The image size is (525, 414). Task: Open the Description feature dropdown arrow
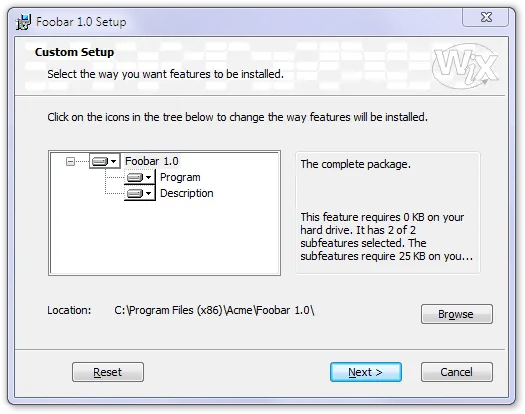(148, 194)
